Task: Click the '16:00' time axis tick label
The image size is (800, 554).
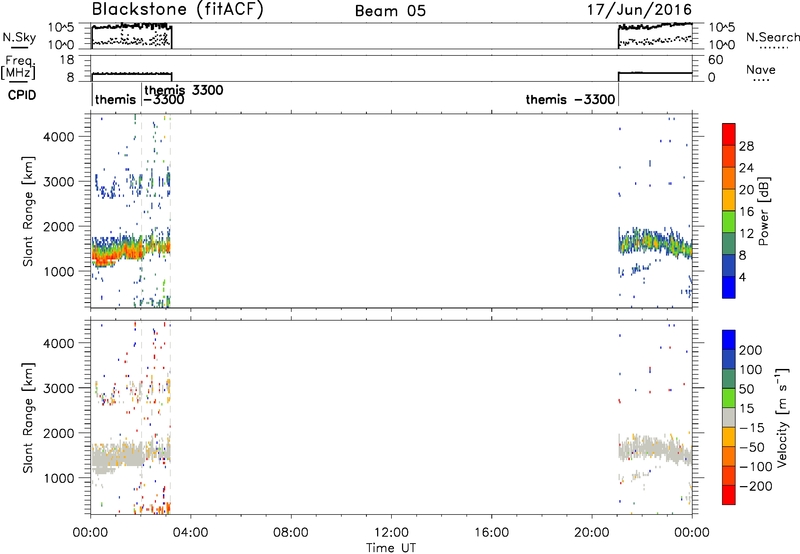Action: 491,533
